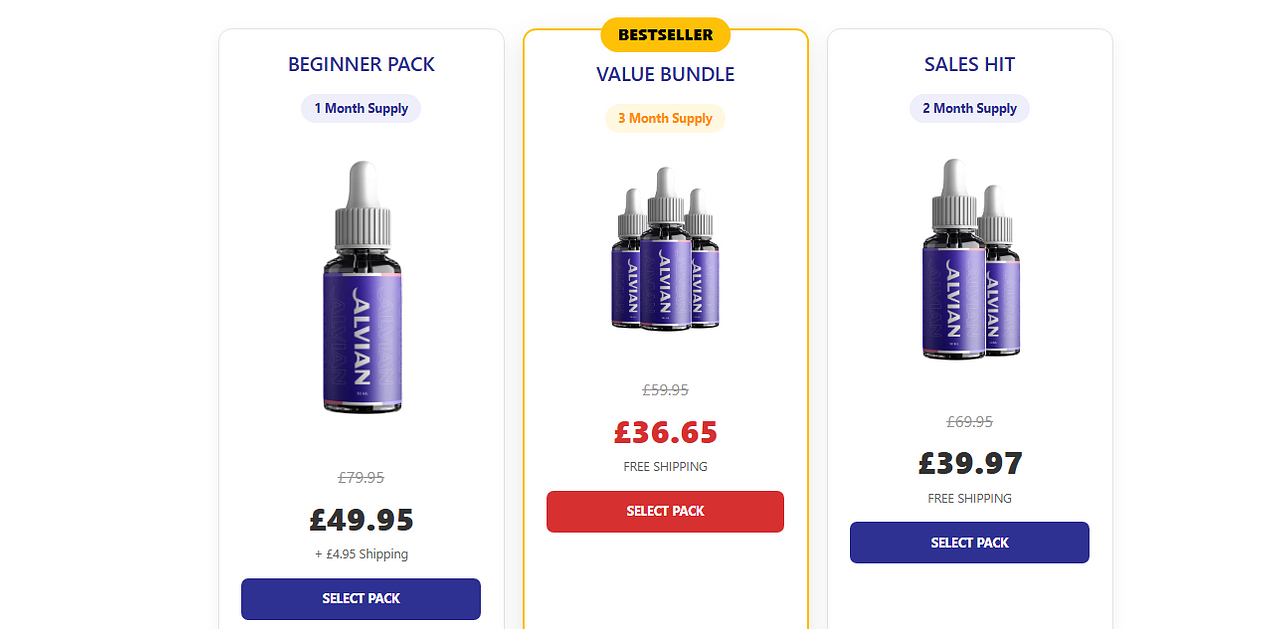Click the 3 Month Supply pill
The image size is (1280, 629).
(x=665, y=118)
